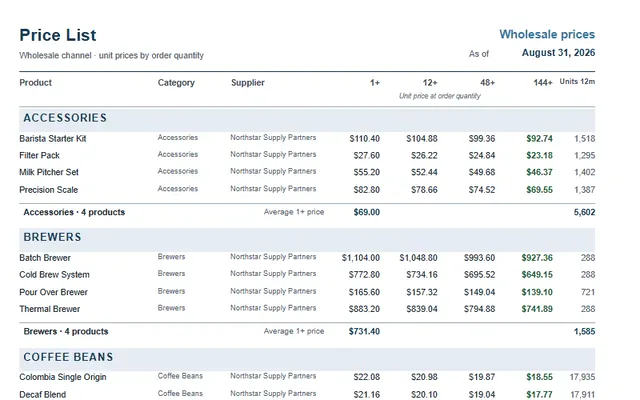Click the Product column header
640x400 pixels.
point(36,82)
